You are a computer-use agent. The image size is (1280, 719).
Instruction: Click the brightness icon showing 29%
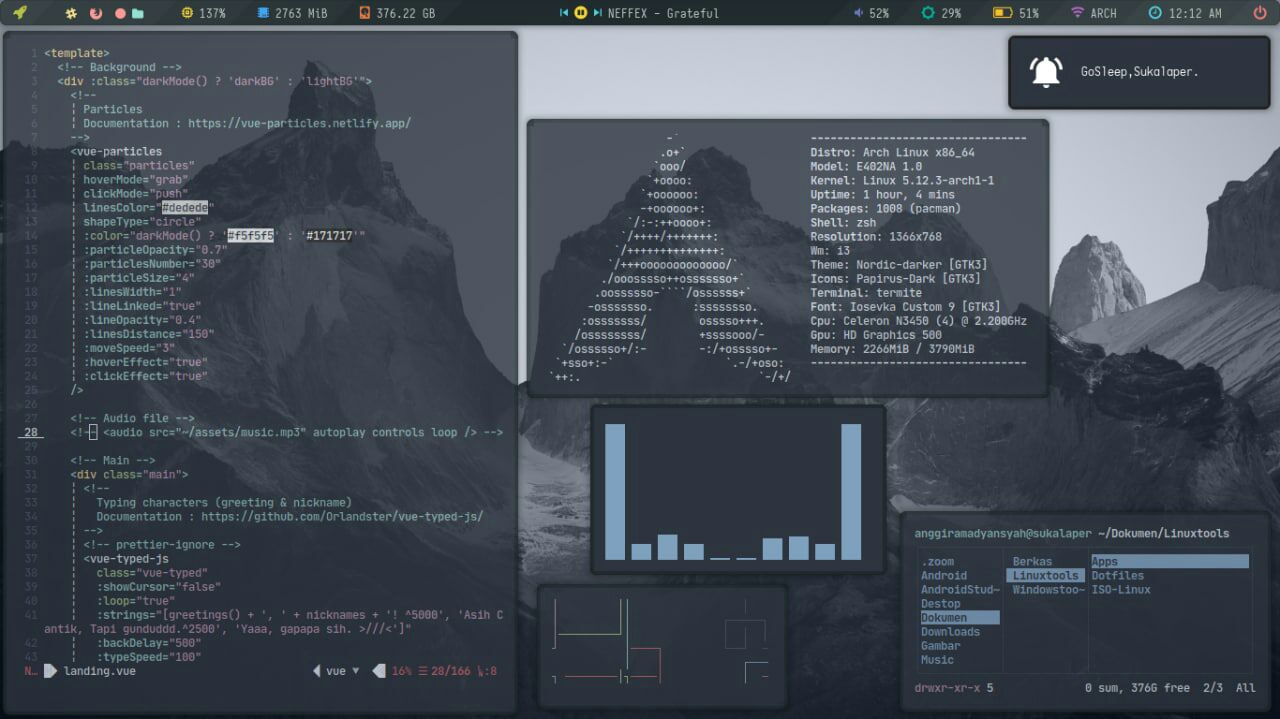click(928, 14)
